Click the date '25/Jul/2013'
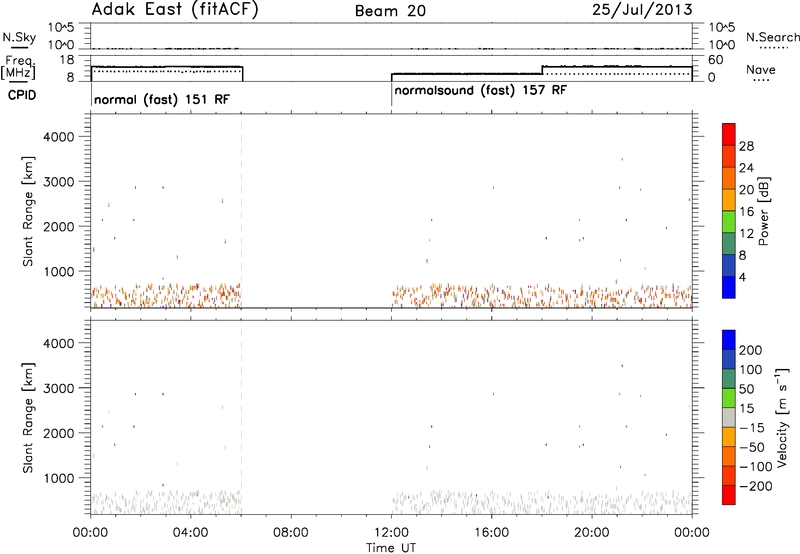This screenshot has width=800, height=554. coord(642,10)
